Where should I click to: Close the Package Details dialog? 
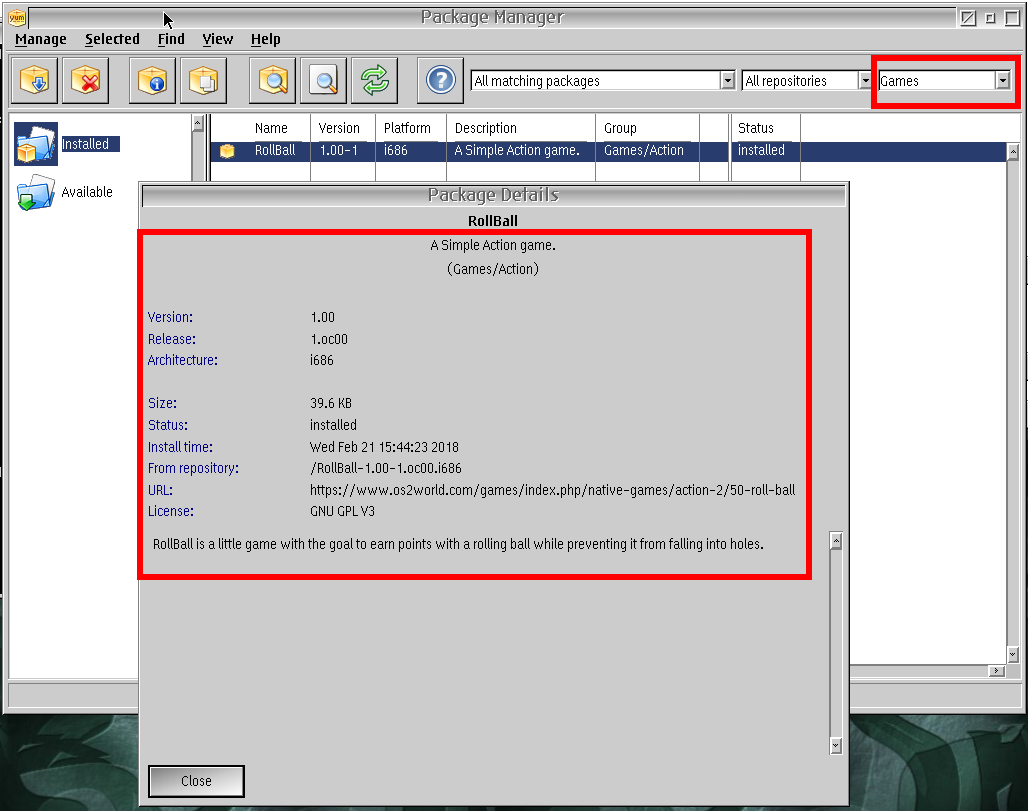[x=196, y=781]
